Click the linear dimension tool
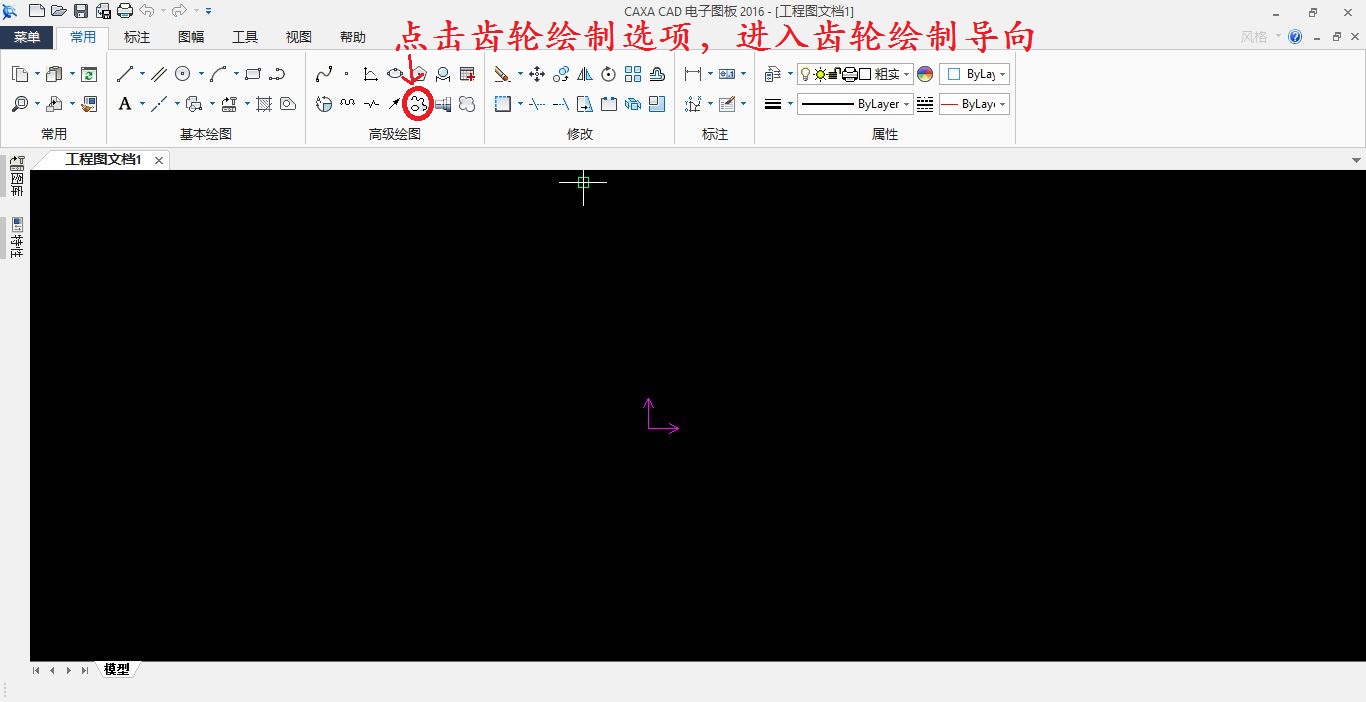 coord(693,74)
